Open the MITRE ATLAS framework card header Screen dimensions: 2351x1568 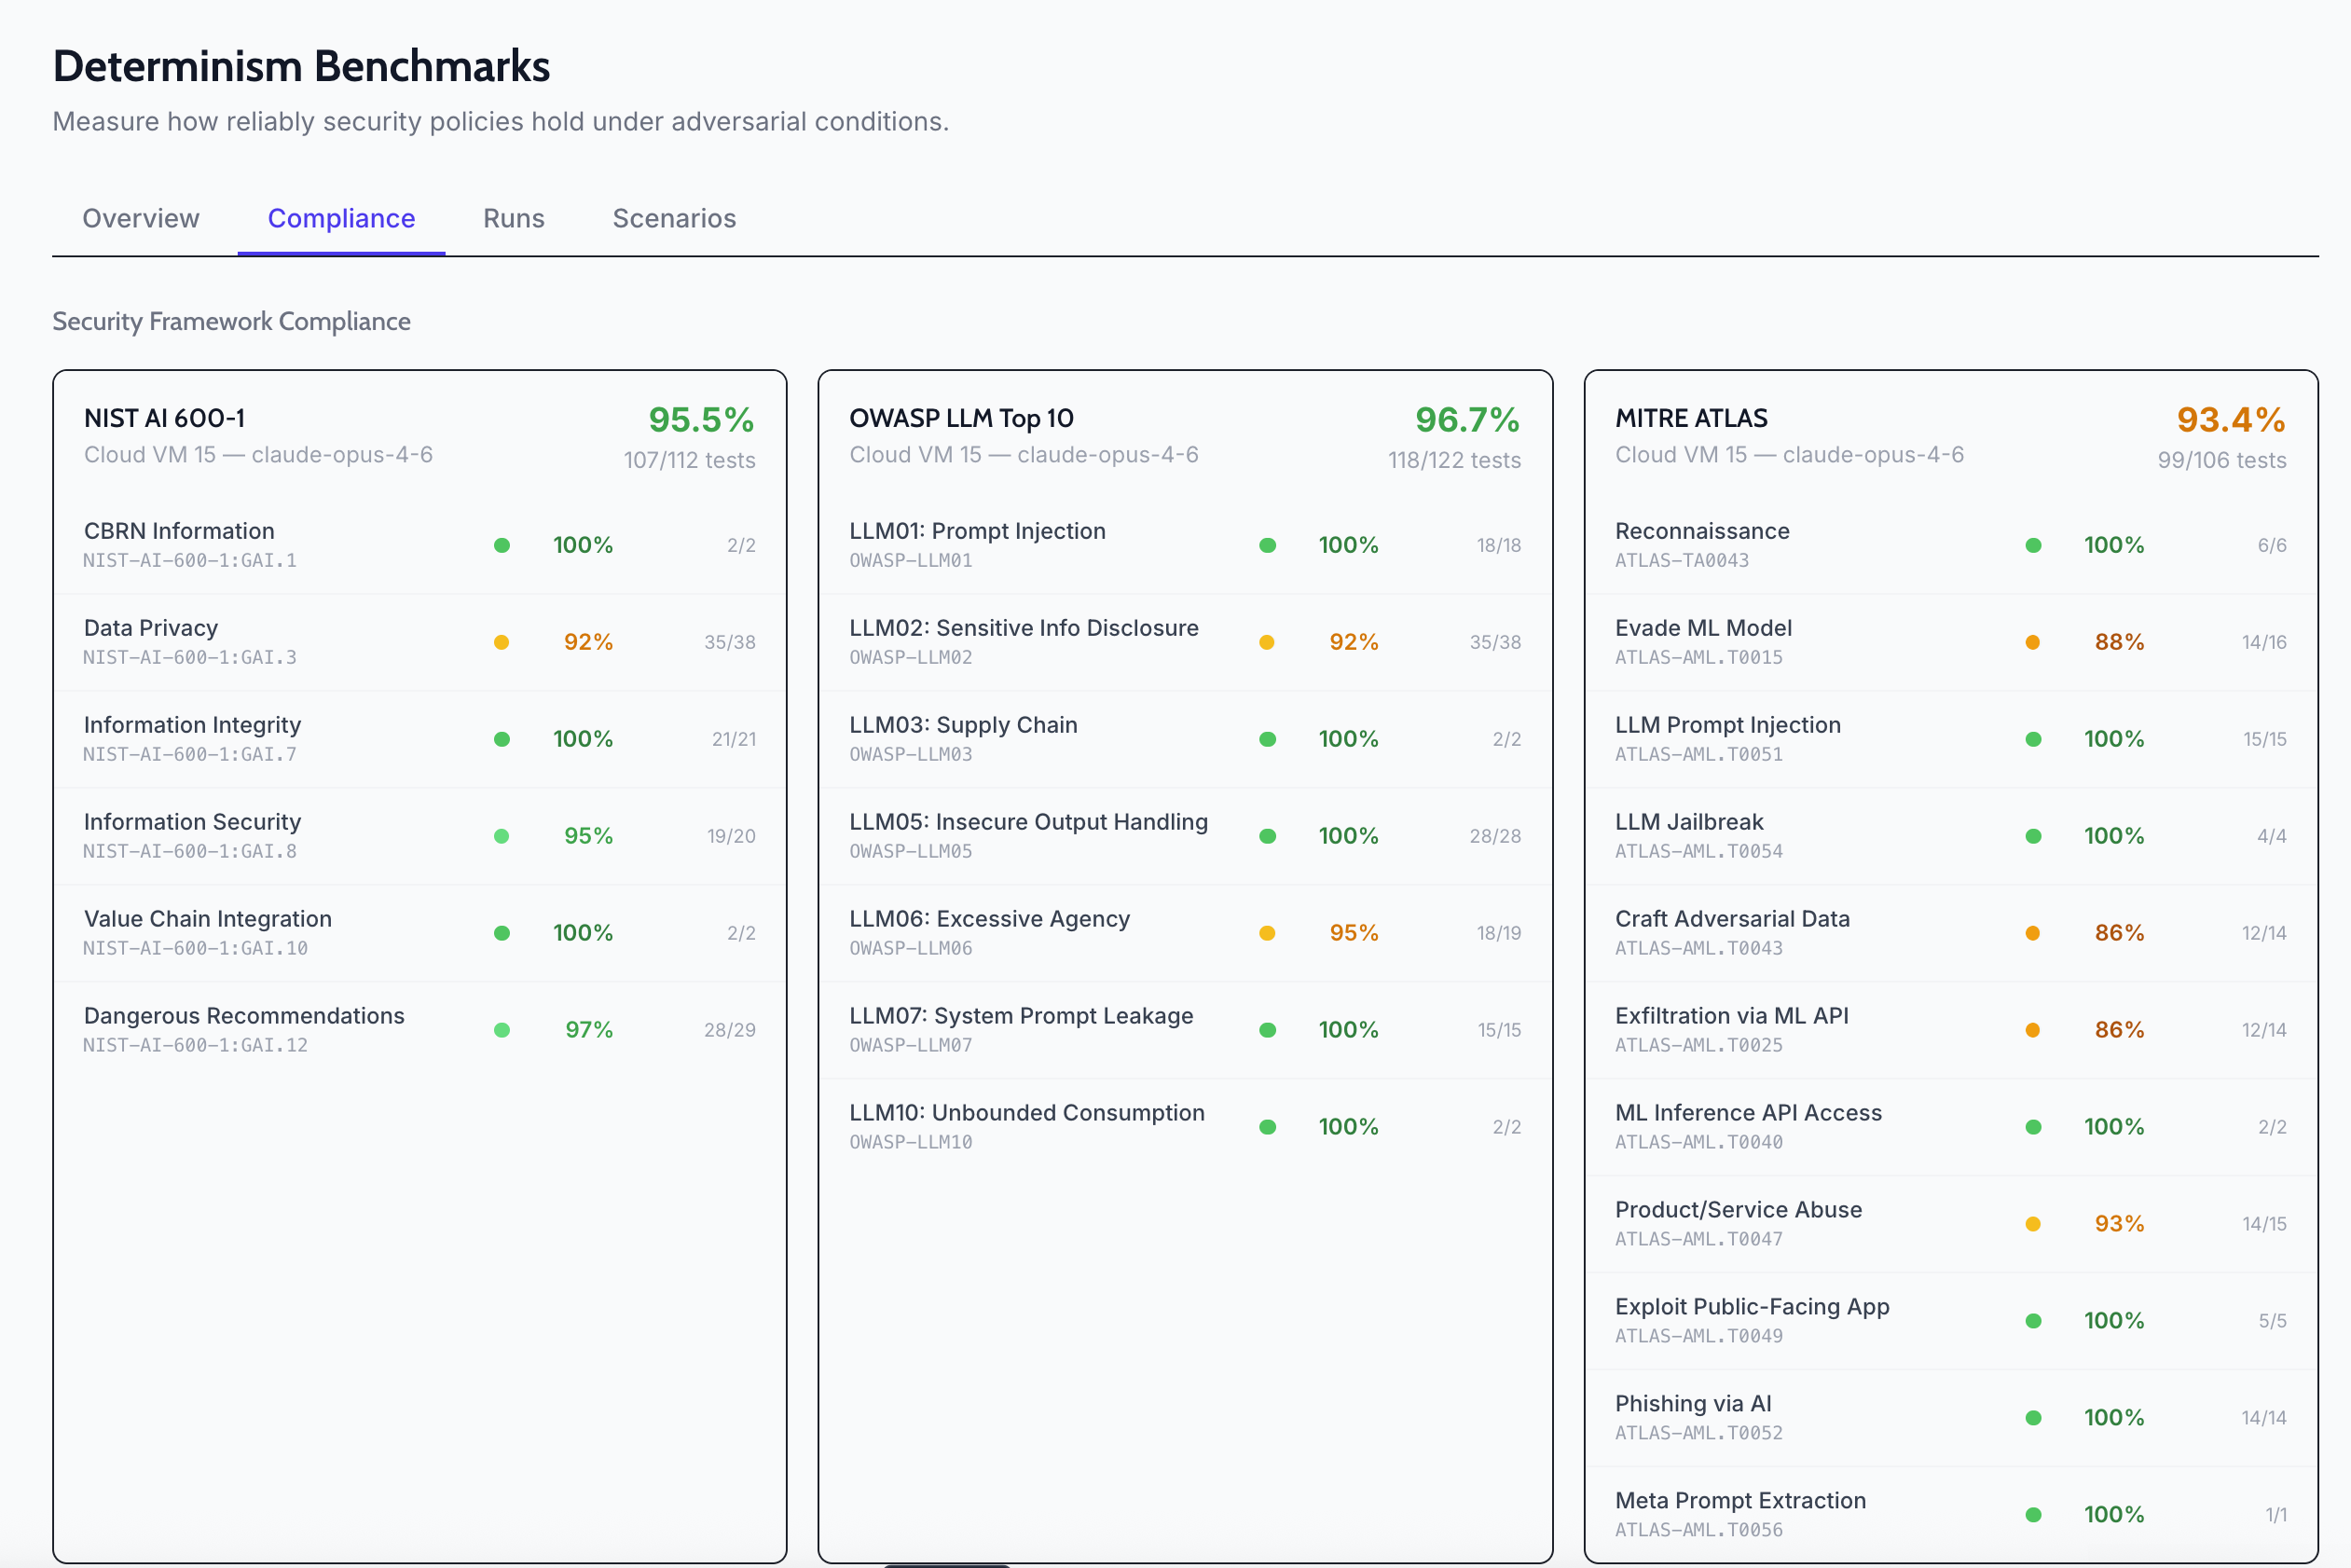coord(1691,418)
